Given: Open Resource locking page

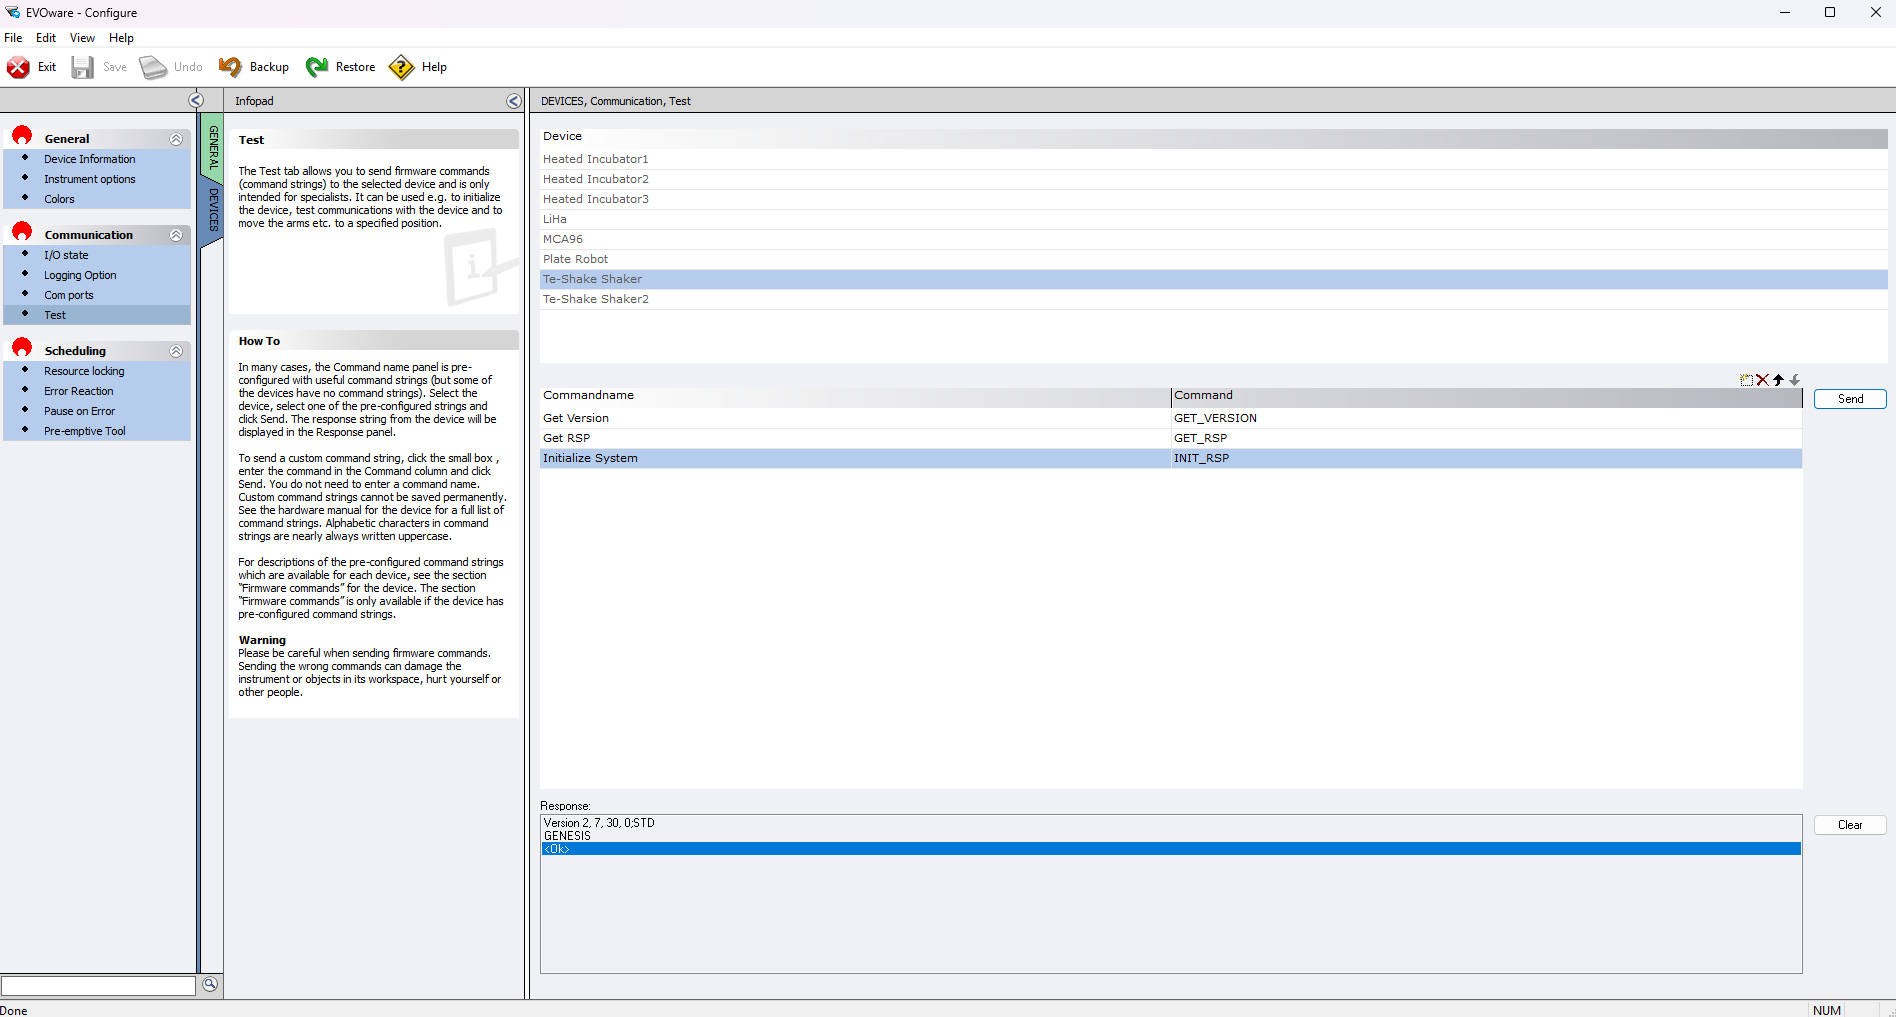Looking at the screenshot, I should coord(84,371).
